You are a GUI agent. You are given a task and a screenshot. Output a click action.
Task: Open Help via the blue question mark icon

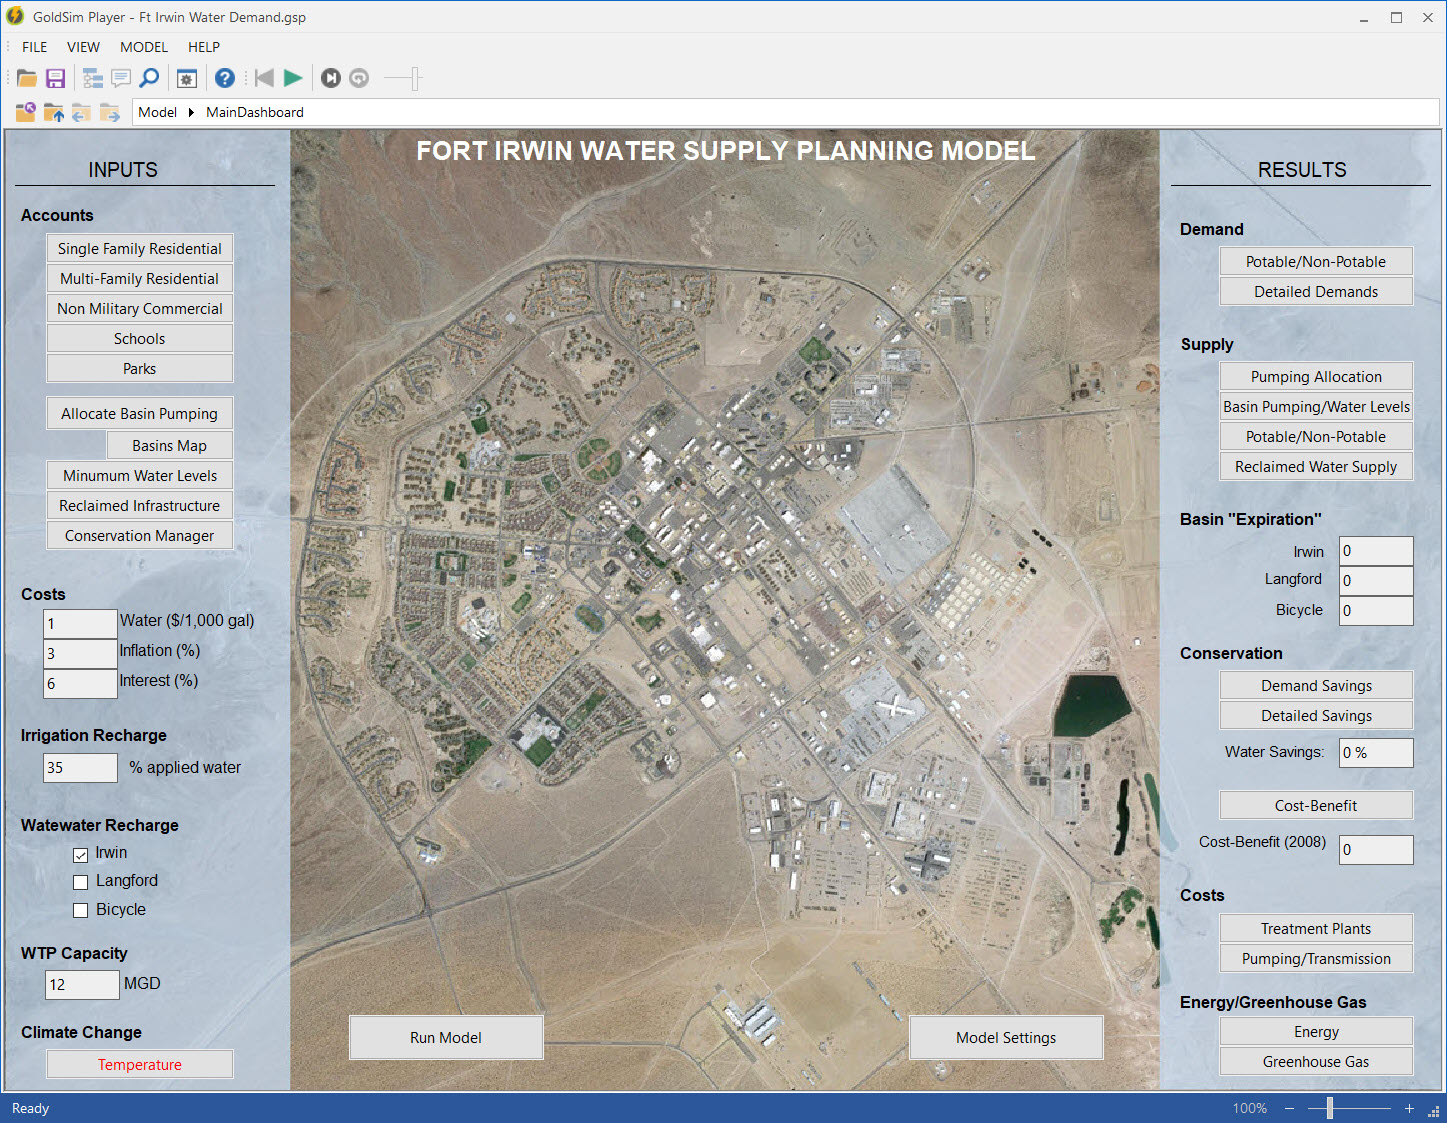tap(225, 78)
